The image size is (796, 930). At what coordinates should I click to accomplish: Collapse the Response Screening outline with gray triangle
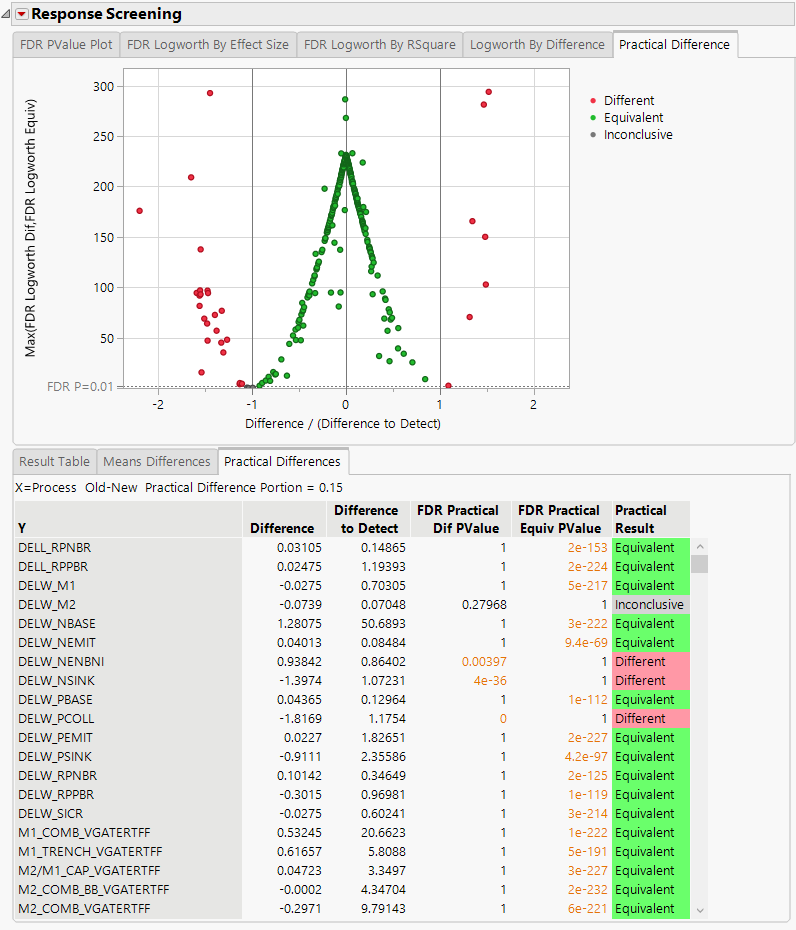[7, 14]
